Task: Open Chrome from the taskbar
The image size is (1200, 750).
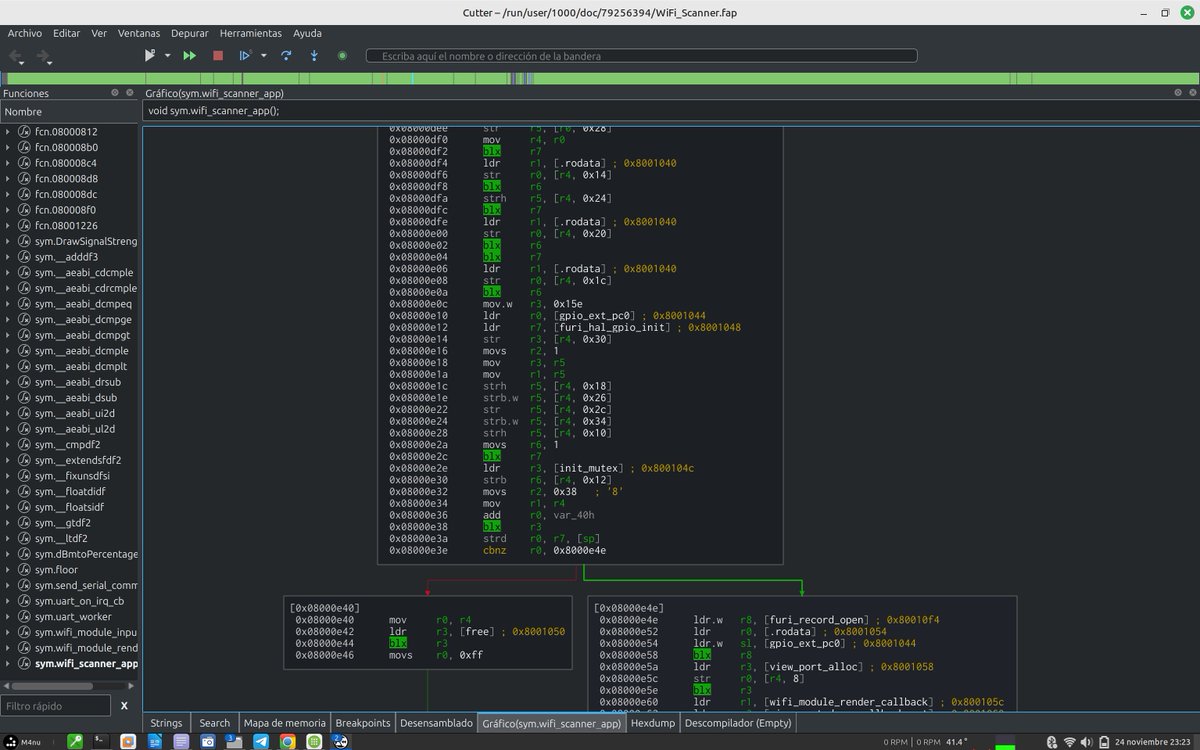Action: [x=287, y=742]
